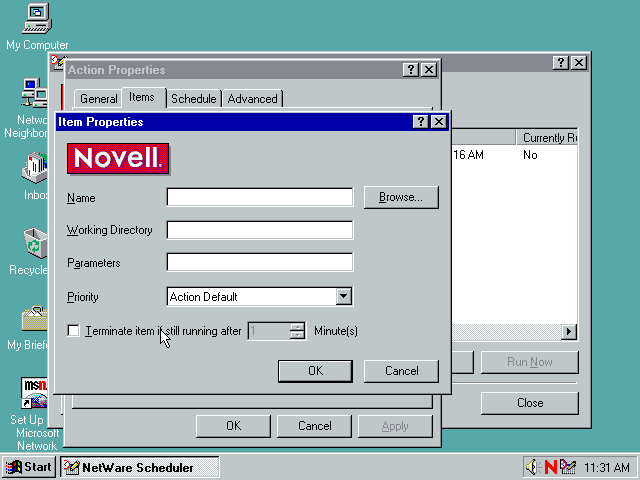Viewport: 640px width, 480px height.
Task: Click the 11:31 AM clock
Action: coord(607,467)
